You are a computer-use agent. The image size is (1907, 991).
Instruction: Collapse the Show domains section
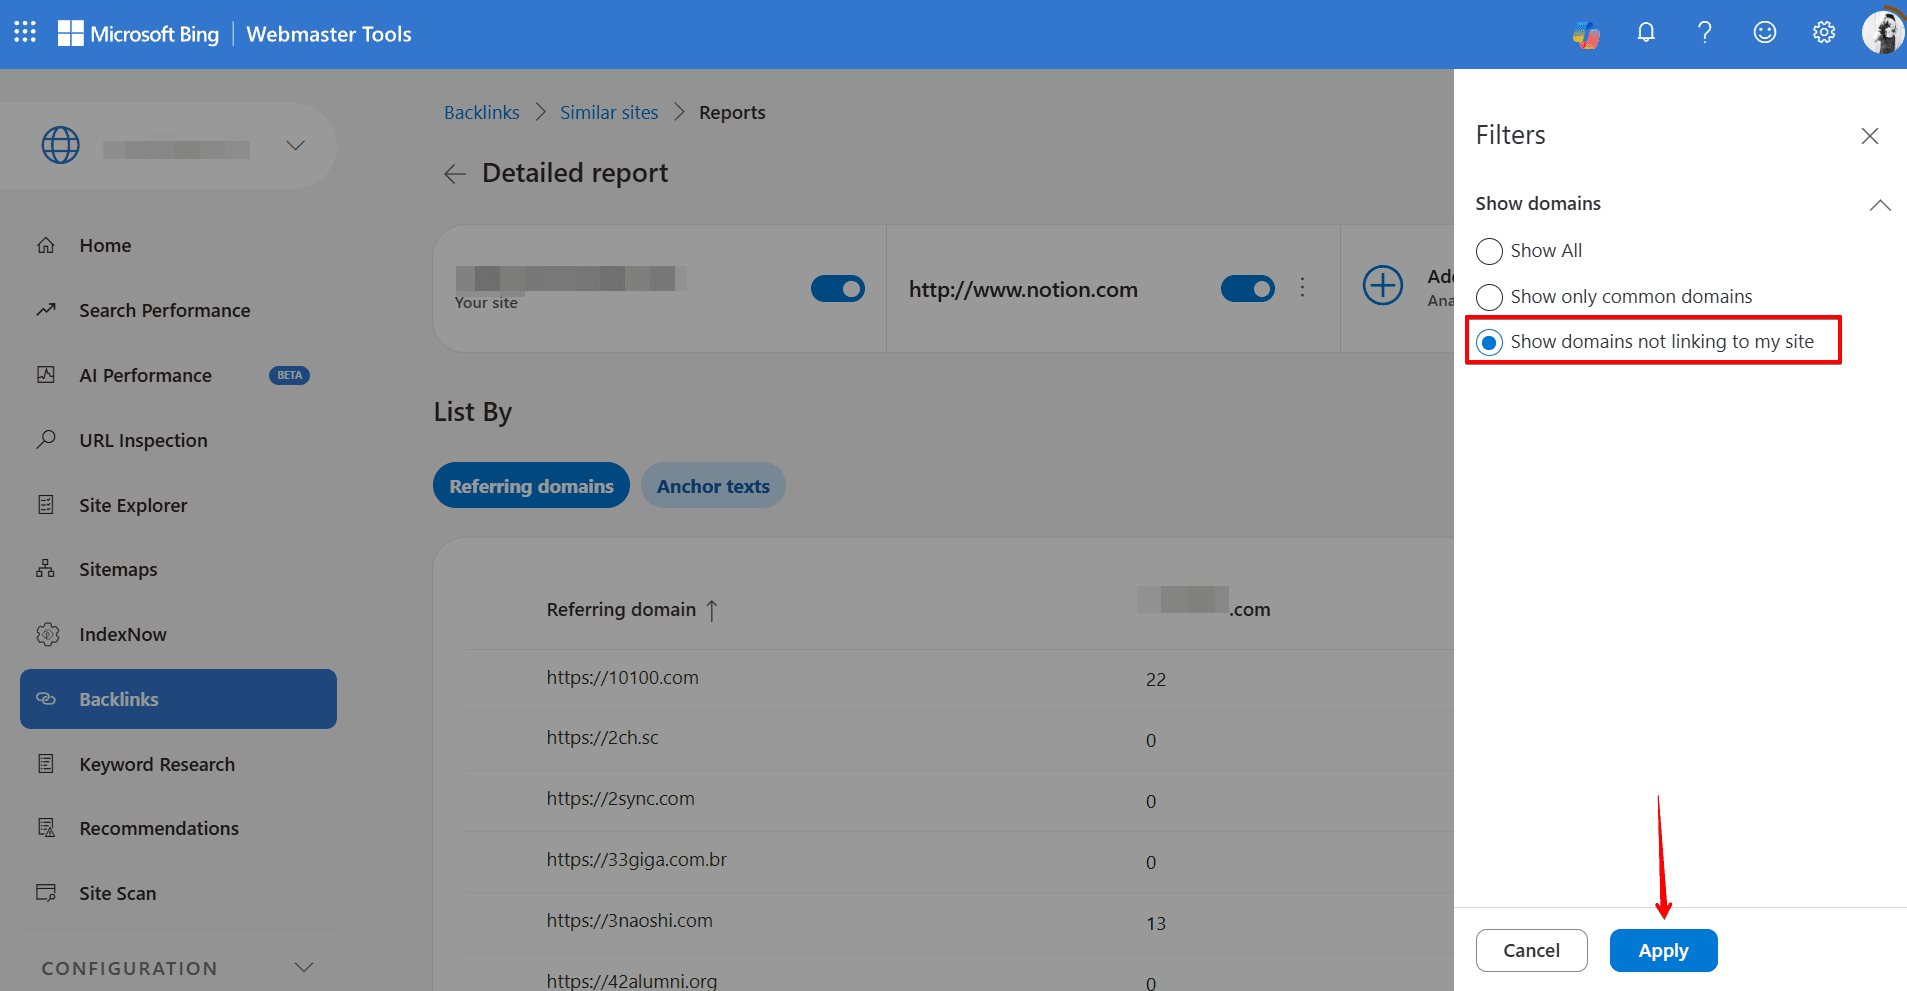point(1880,205)
